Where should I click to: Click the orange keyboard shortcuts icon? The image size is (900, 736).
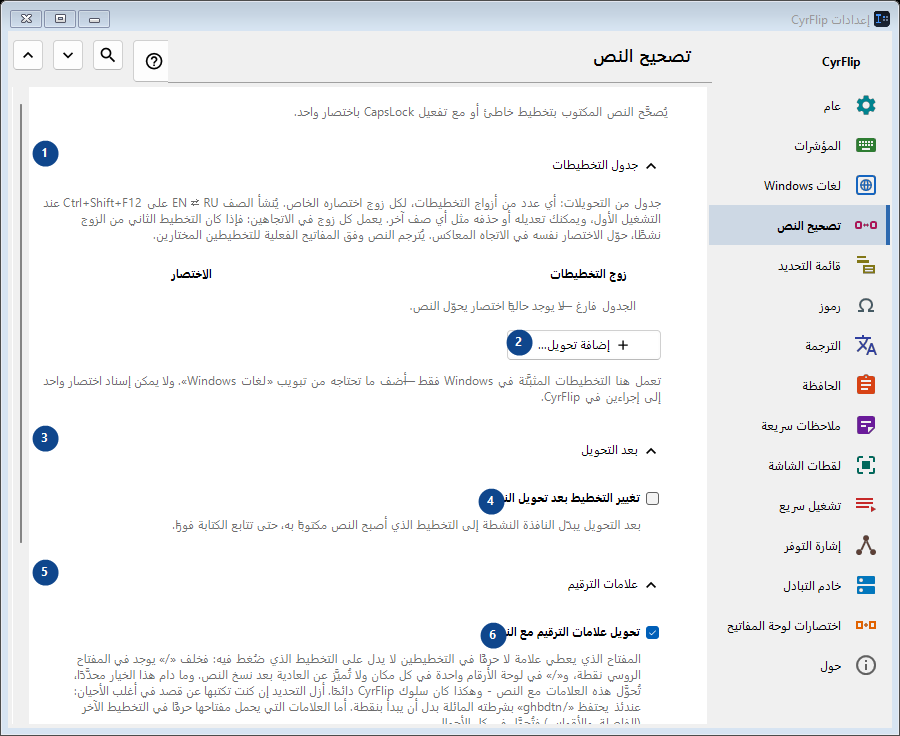tap(866, 625)
